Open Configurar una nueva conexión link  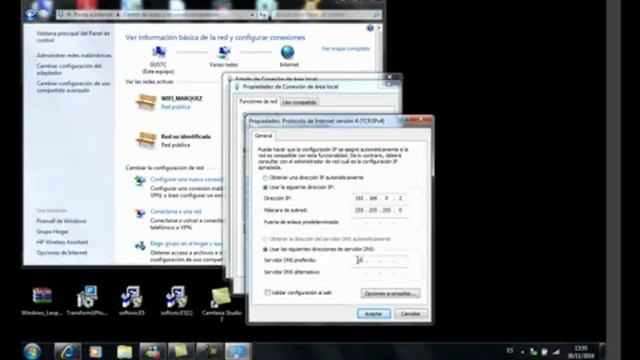click(187, 179)
